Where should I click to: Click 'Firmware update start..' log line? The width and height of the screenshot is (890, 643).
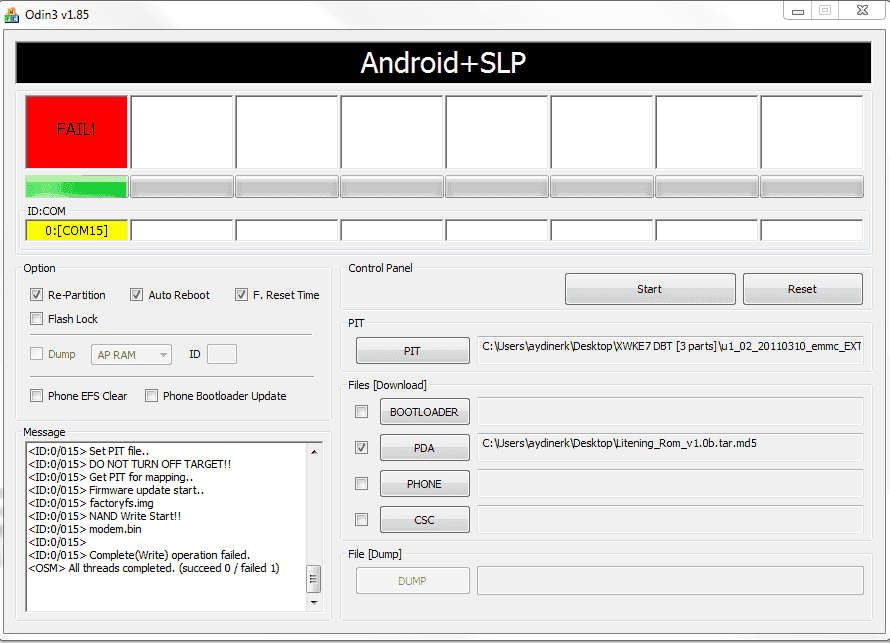pyautogui.click(x=116, y=490)
